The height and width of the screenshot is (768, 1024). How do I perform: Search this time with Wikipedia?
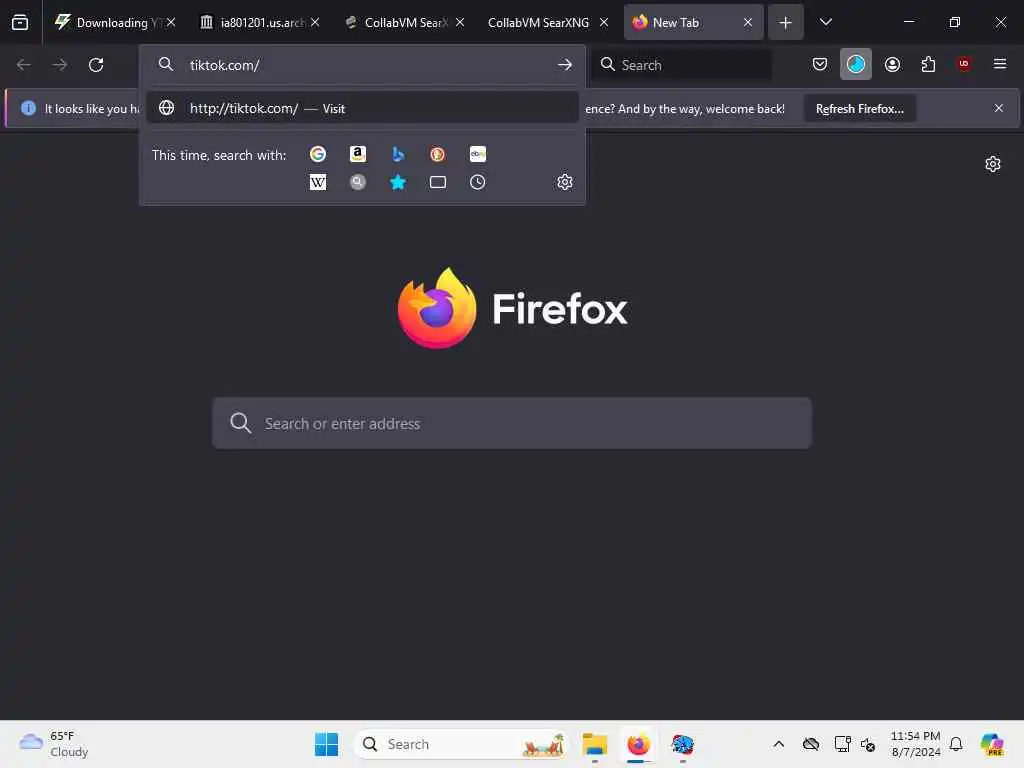point(318,182)
